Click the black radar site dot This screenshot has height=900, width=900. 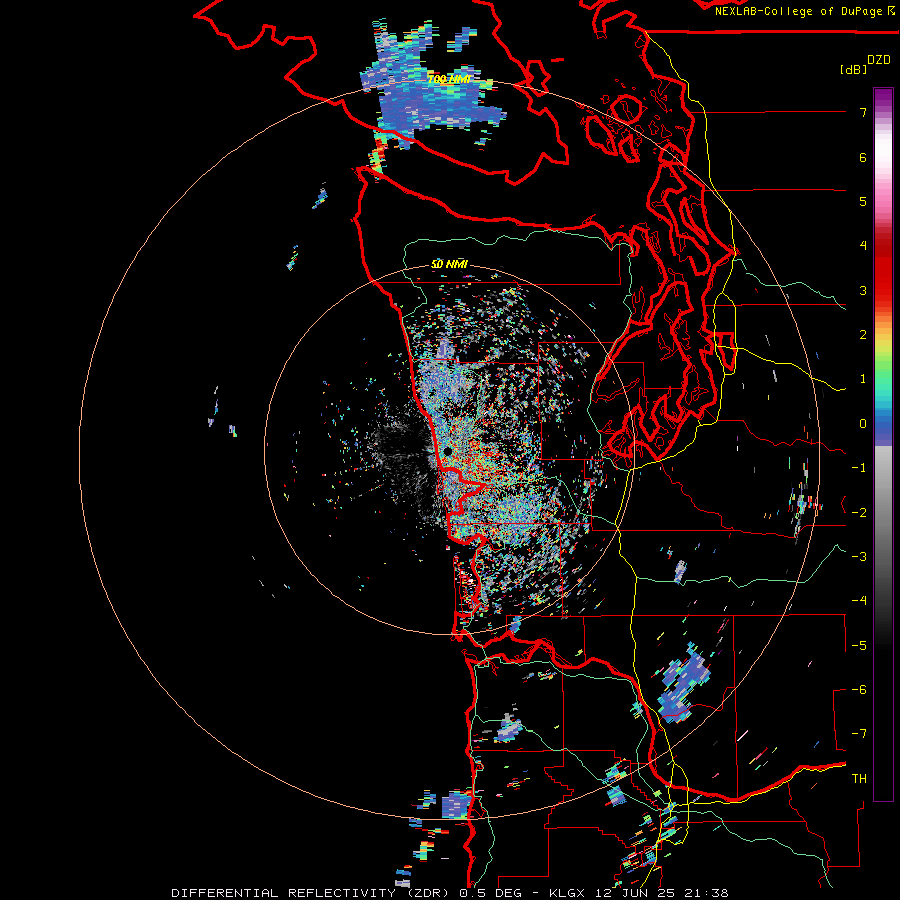448,452
